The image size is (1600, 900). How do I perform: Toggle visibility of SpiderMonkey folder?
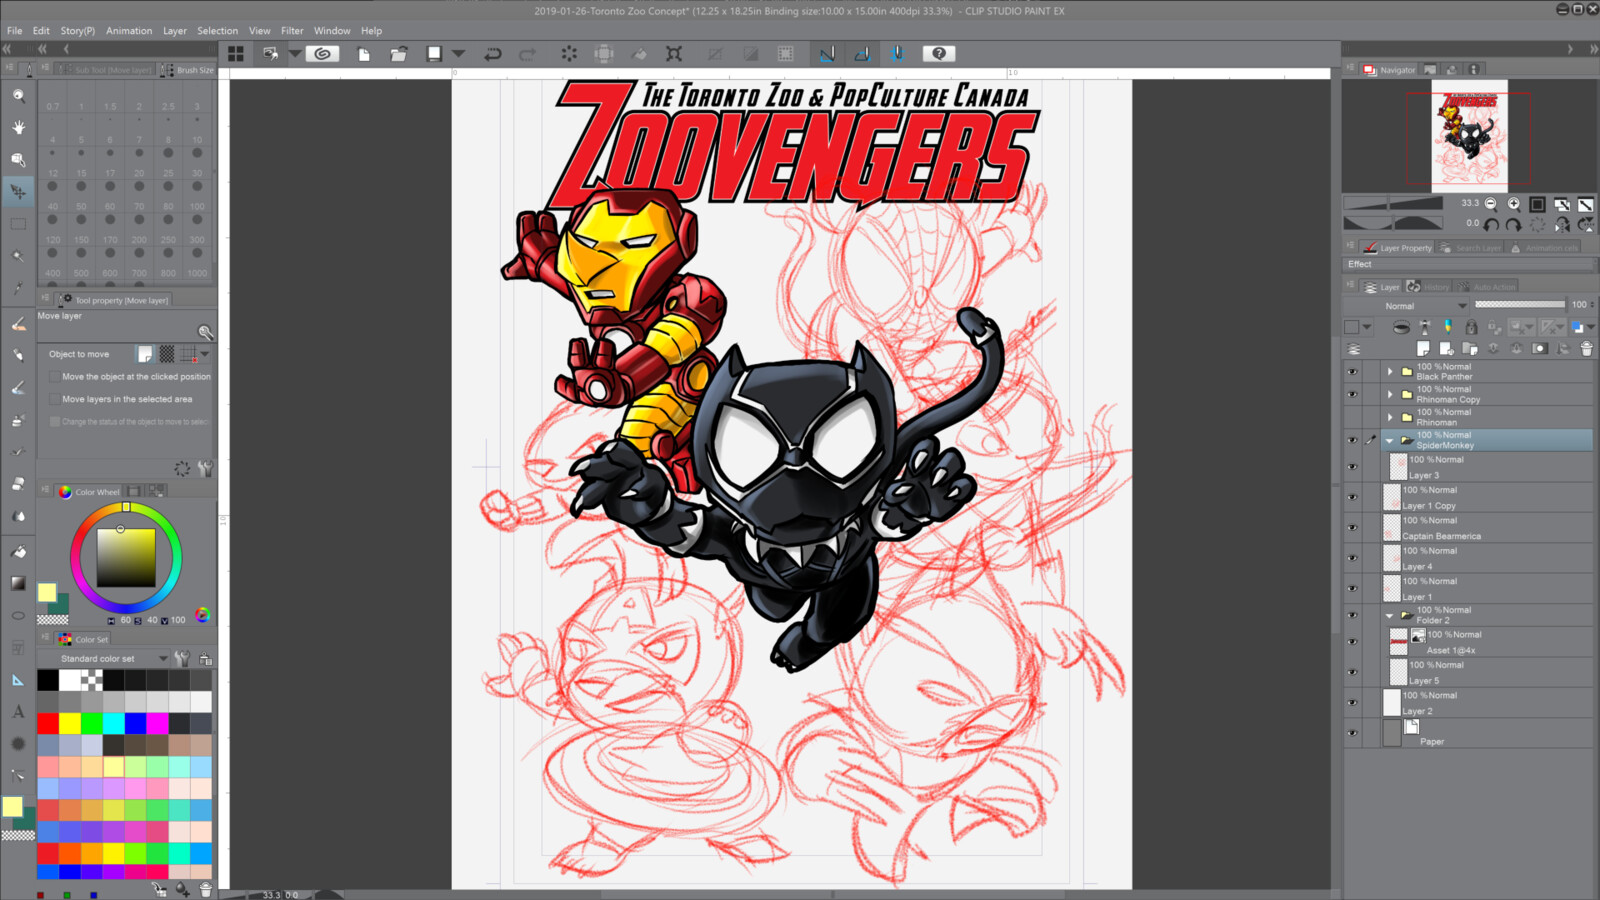1352,440
